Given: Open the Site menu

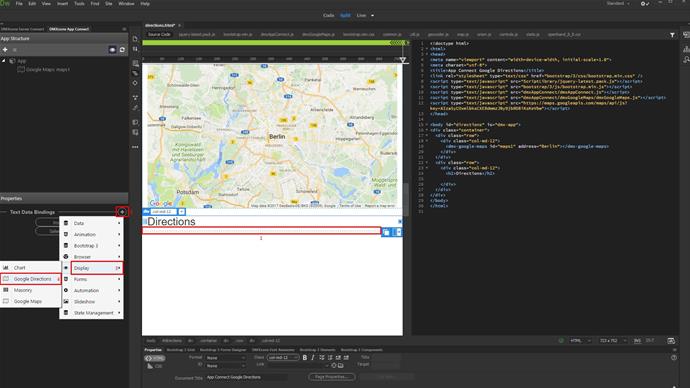Looking at the screenshot, I should point(109,4).
